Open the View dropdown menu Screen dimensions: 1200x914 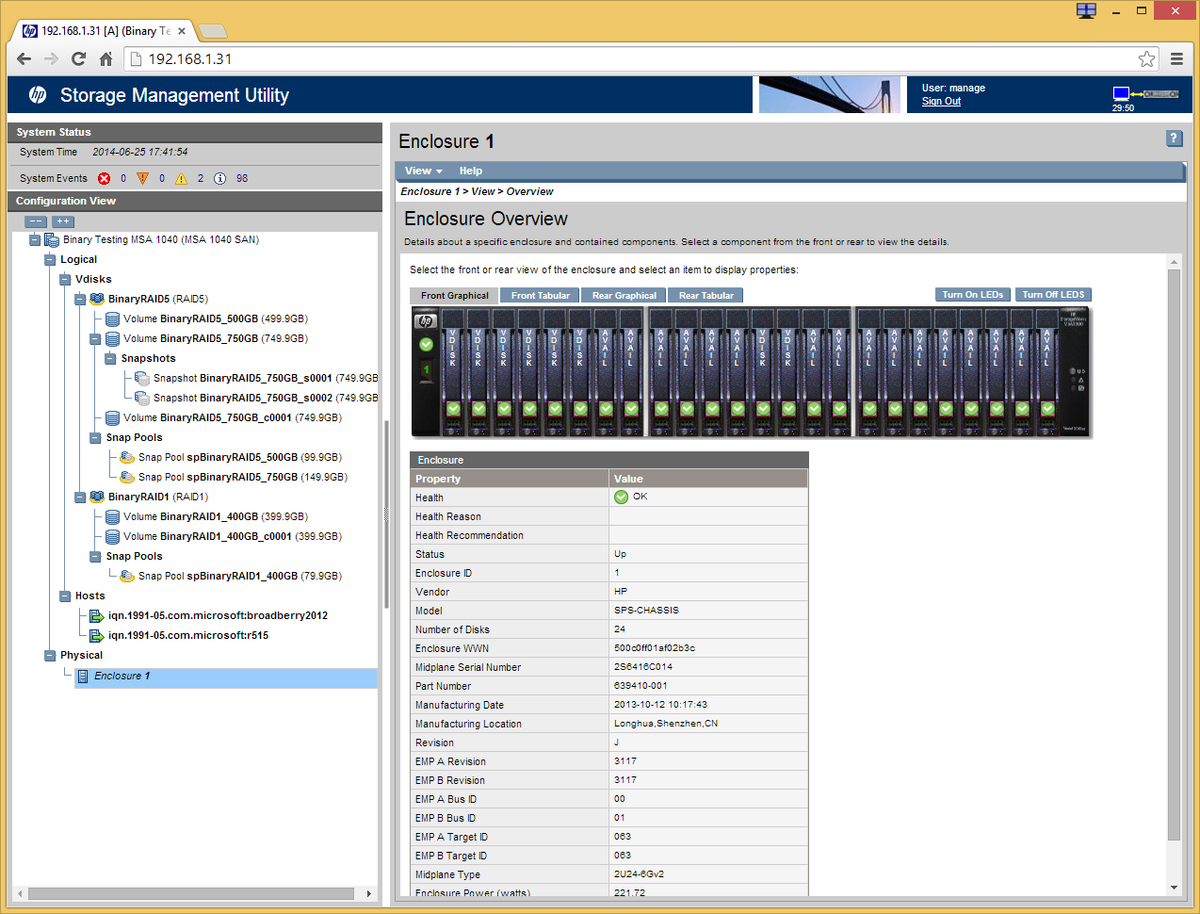click(423, 171)
